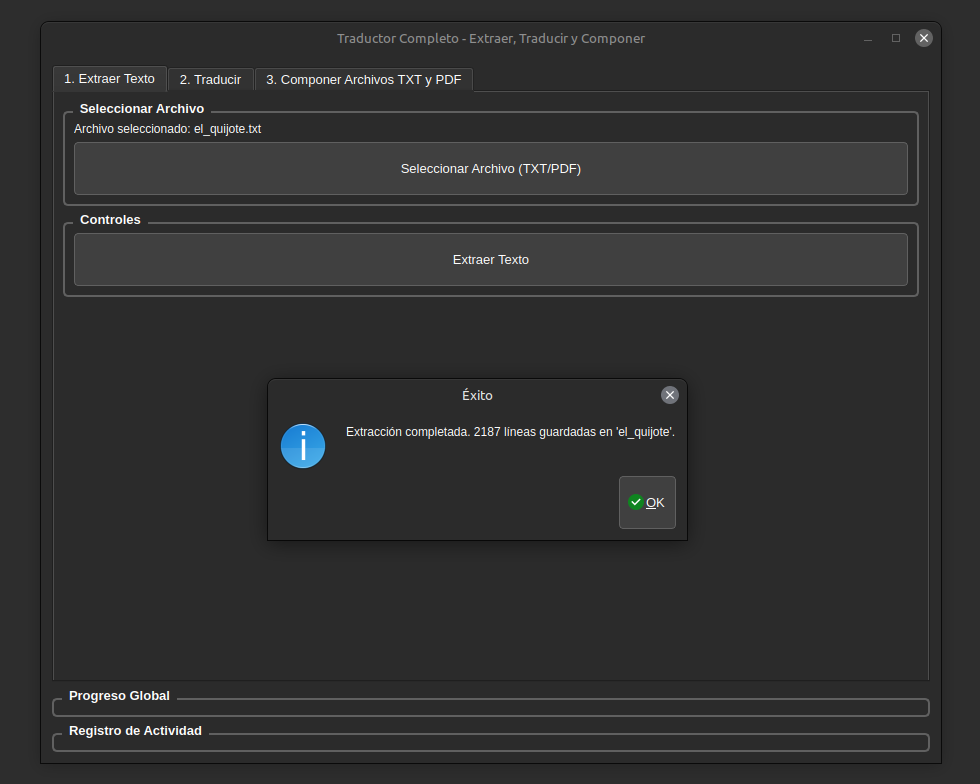Click the Registro de Actividad log area

[x=490, y=743]
